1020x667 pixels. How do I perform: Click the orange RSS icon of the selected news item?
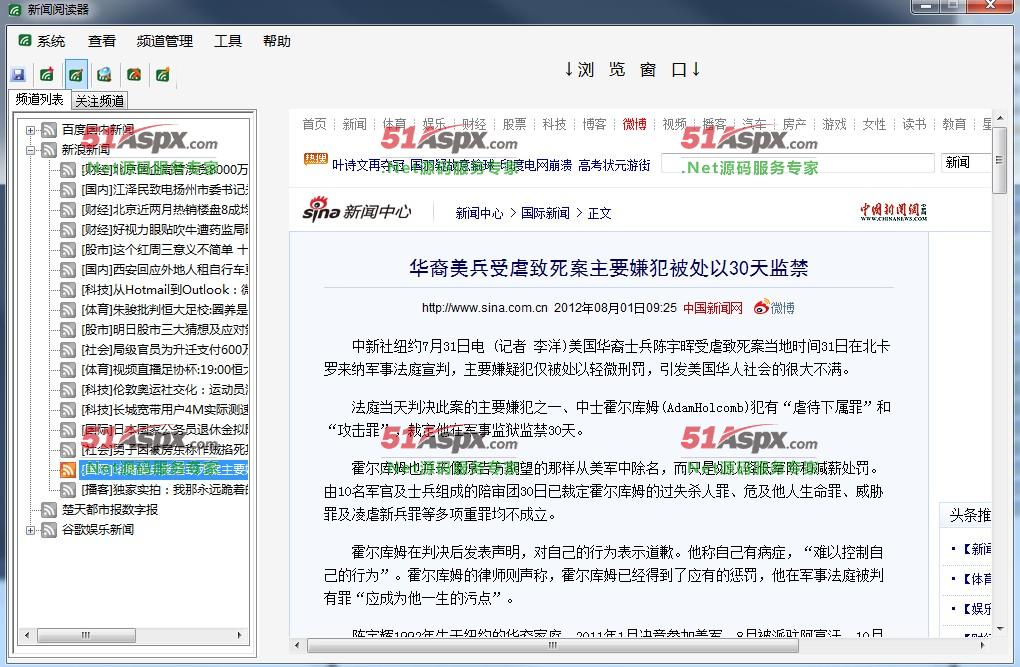click(x=68, y=469)
